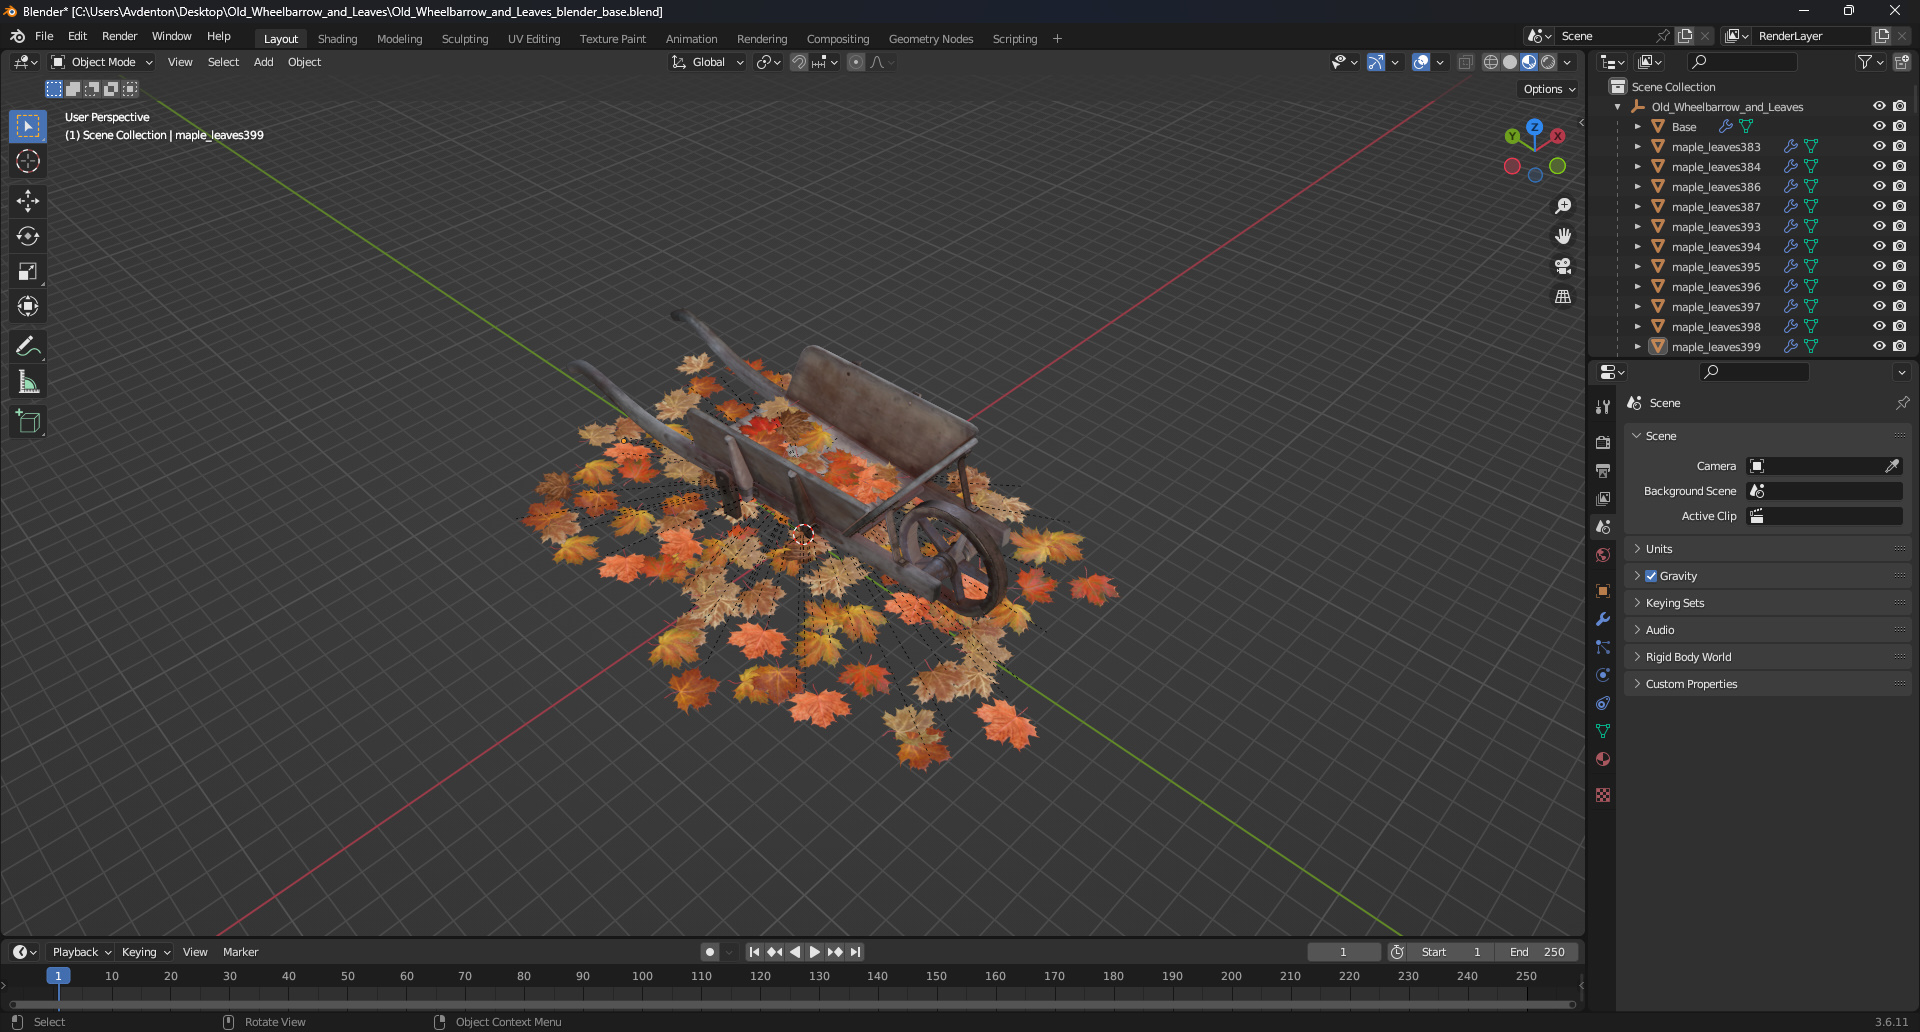Jump to the timeline's first frame

754,952
